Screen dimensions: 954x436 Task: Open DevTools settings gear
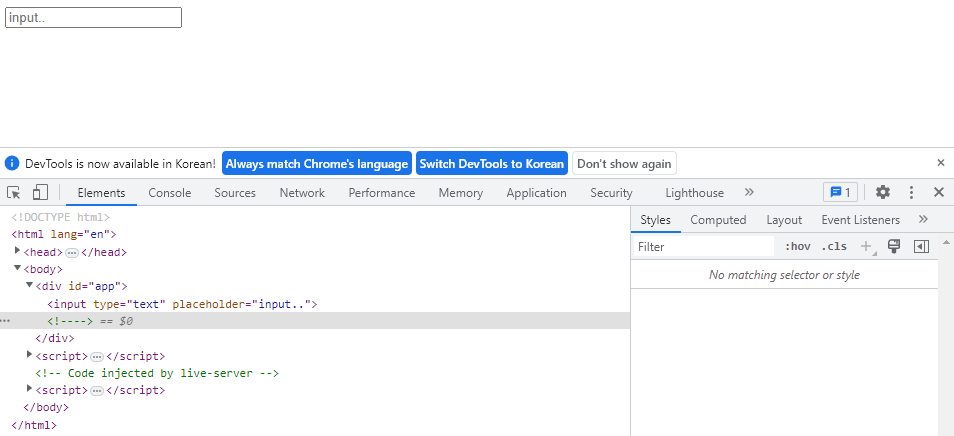pyautogui.click(x=882, y=193)
